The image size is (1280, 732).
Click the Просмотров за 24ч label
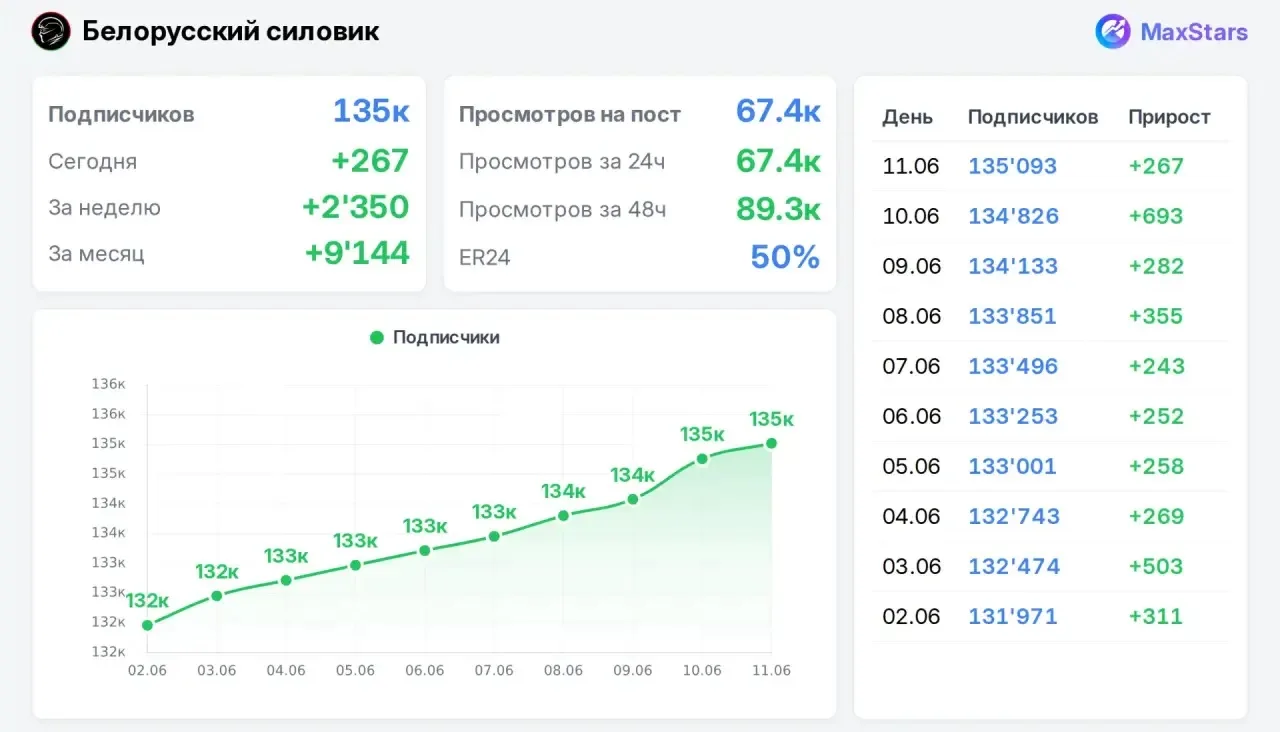tap(562, 162)
